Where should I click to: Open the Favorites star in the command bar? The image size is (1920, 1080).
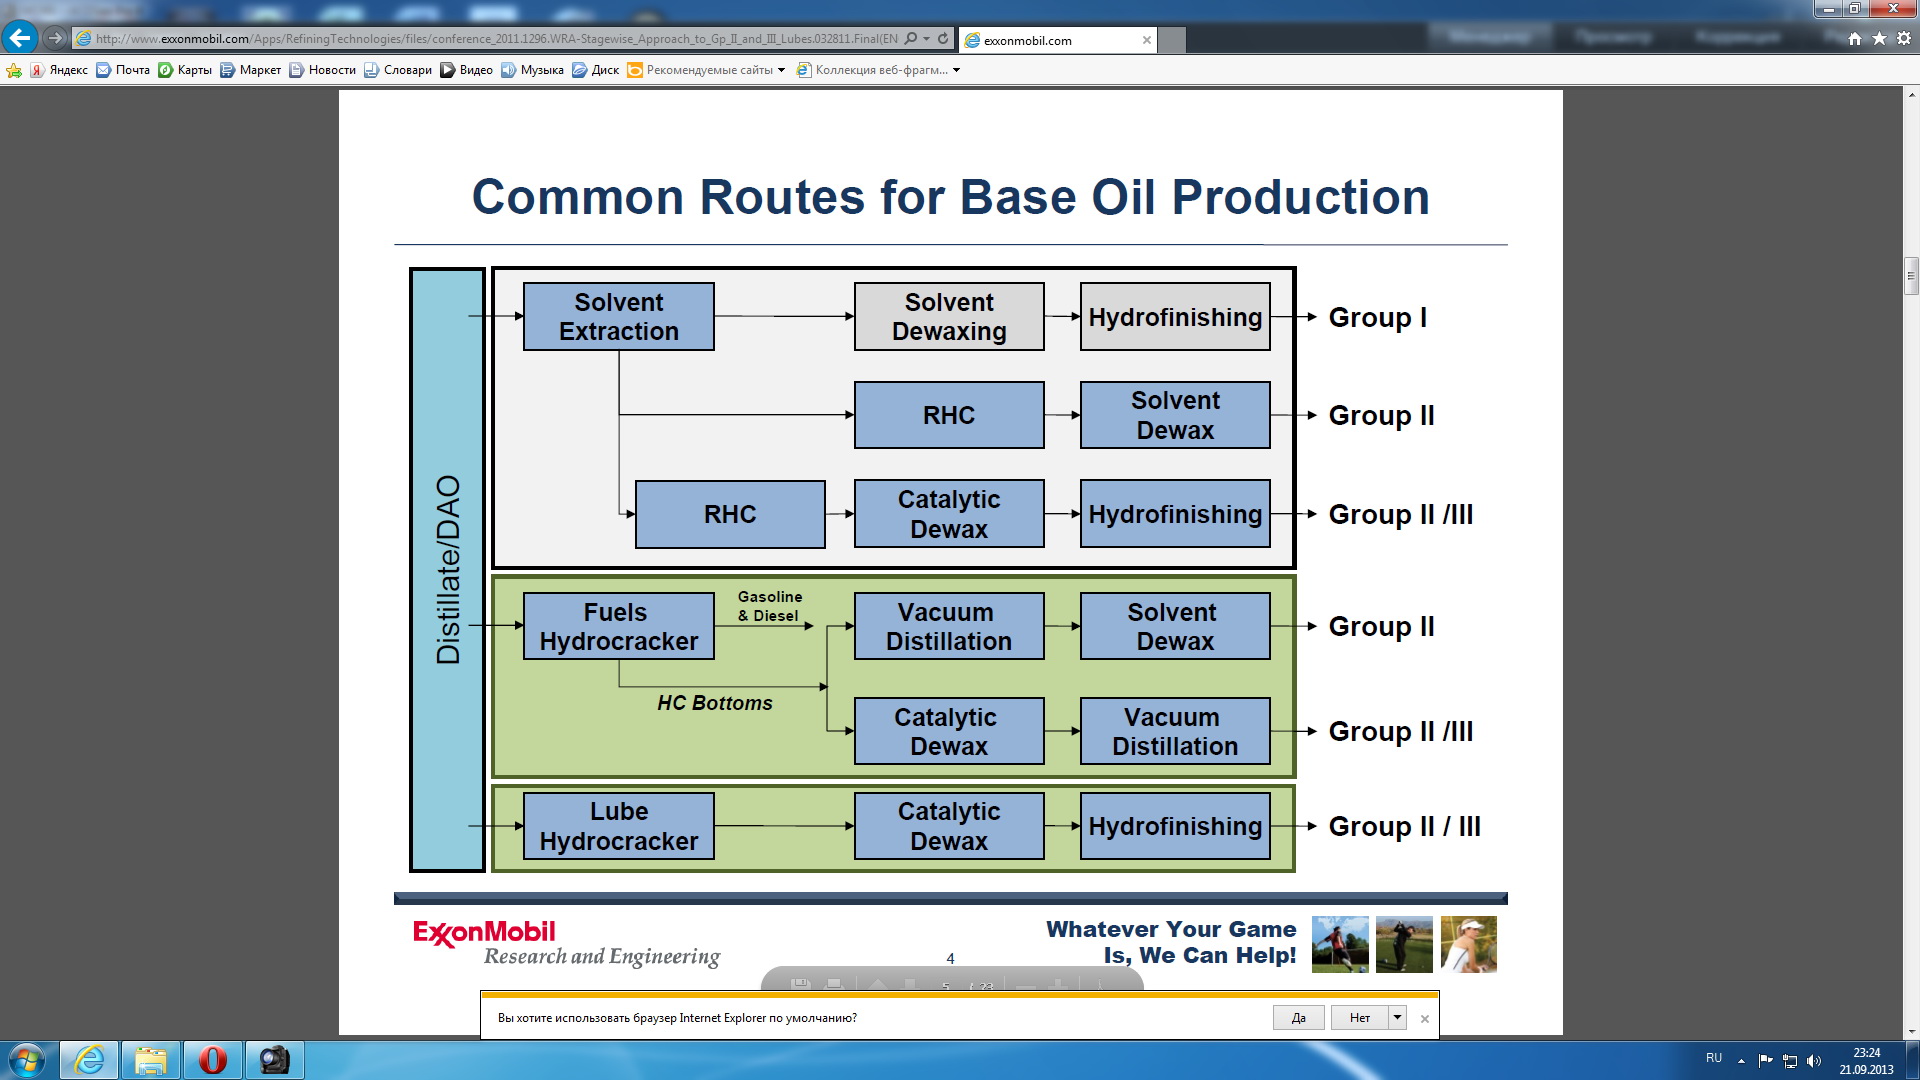point(1879,39)
